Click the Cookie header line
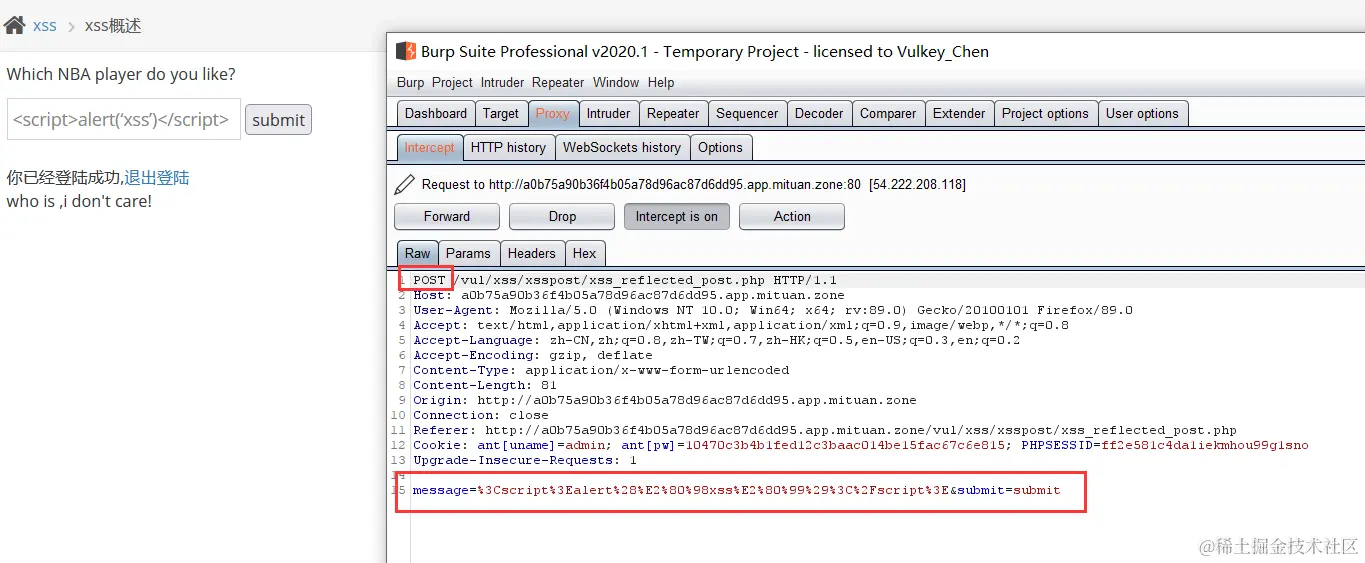Screen dimensions: 1365x563 861,446
